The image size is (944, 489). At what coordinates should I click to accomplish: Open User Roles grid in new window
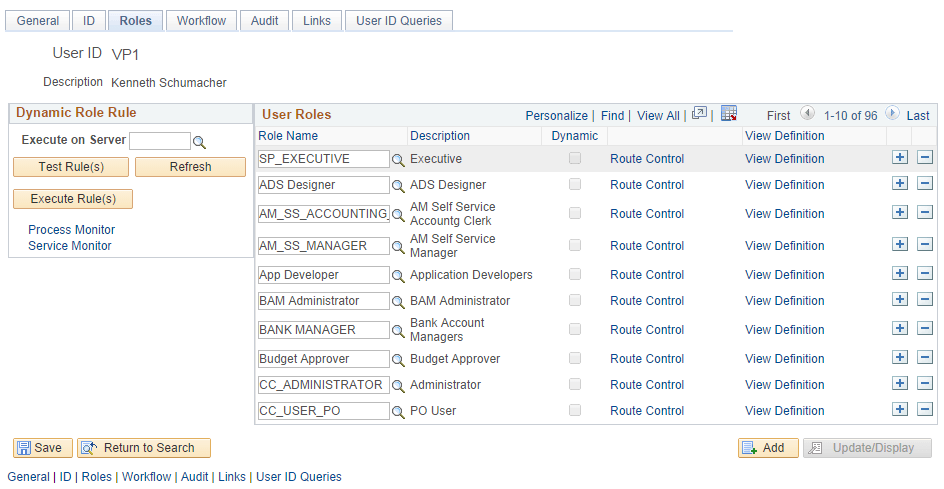coord(699,113)
